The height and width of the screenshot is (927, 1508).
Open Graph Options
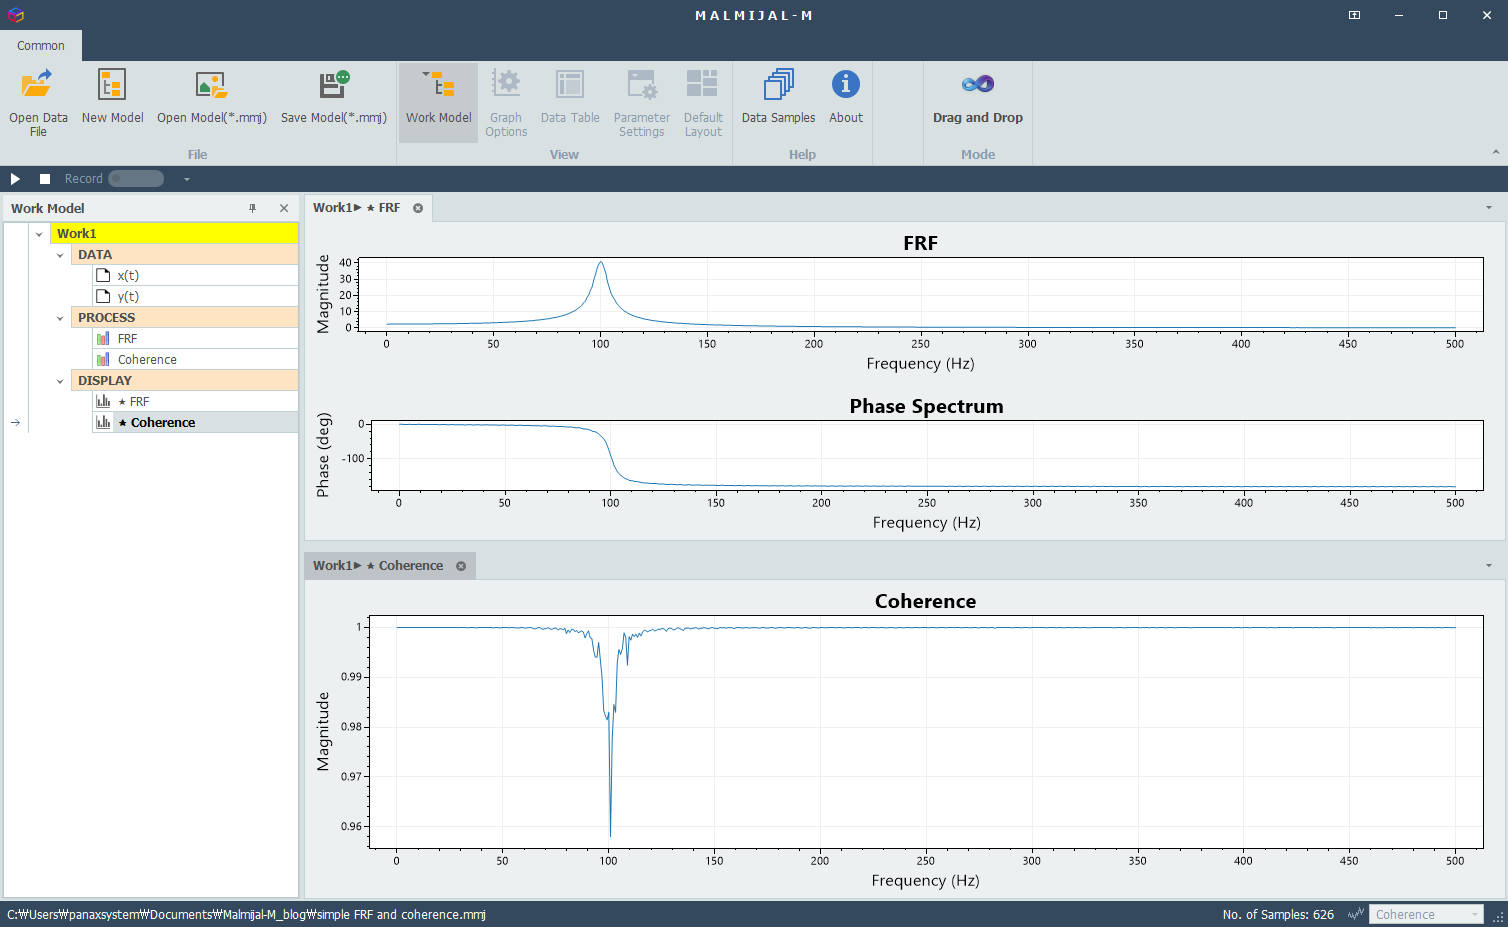coord(506,101)
